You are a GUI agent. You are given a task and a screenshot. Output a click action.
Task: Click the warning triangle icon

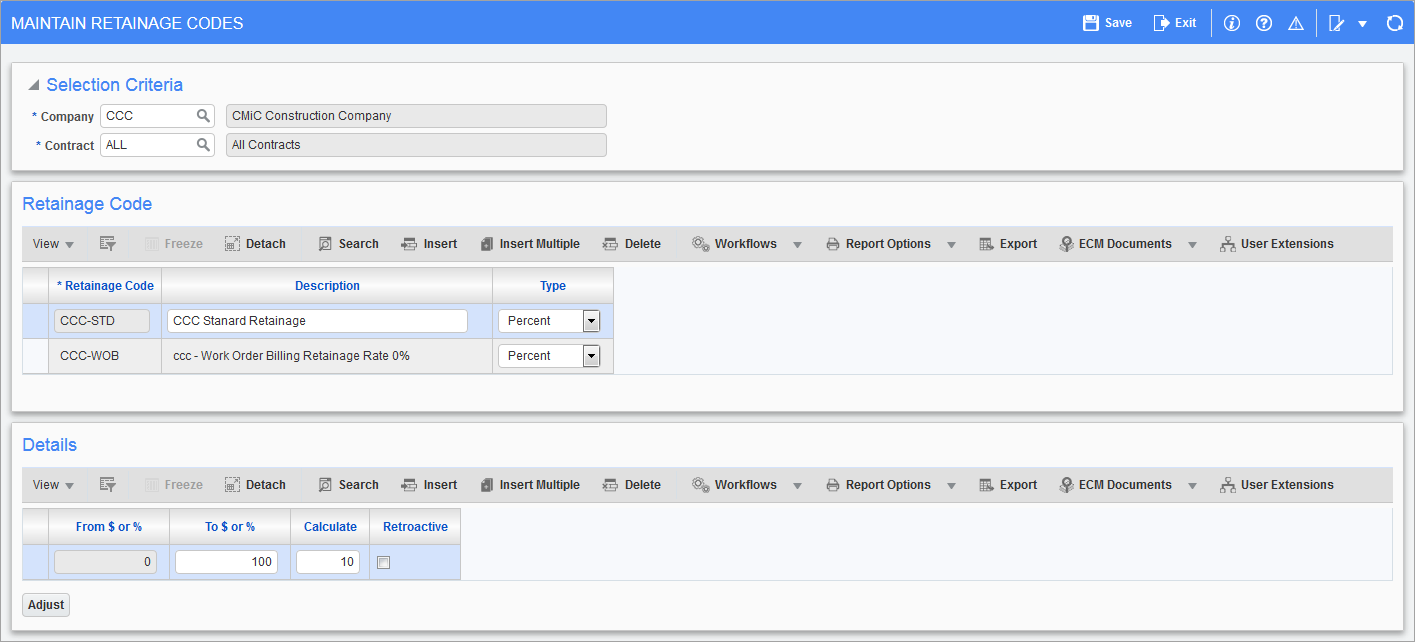[x=1296, y=23]
